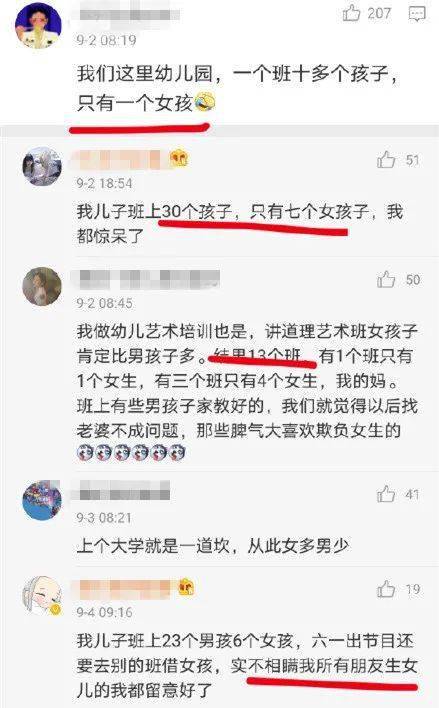The image size is (439, 708).
Task: Open replies via the comment bubble icon
Action: point(416,14)
